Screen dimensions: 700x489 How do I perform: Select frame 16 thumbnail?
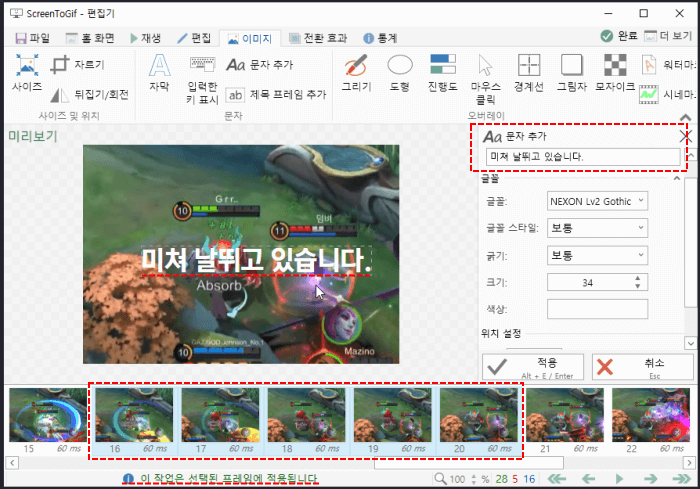(134, 421)
